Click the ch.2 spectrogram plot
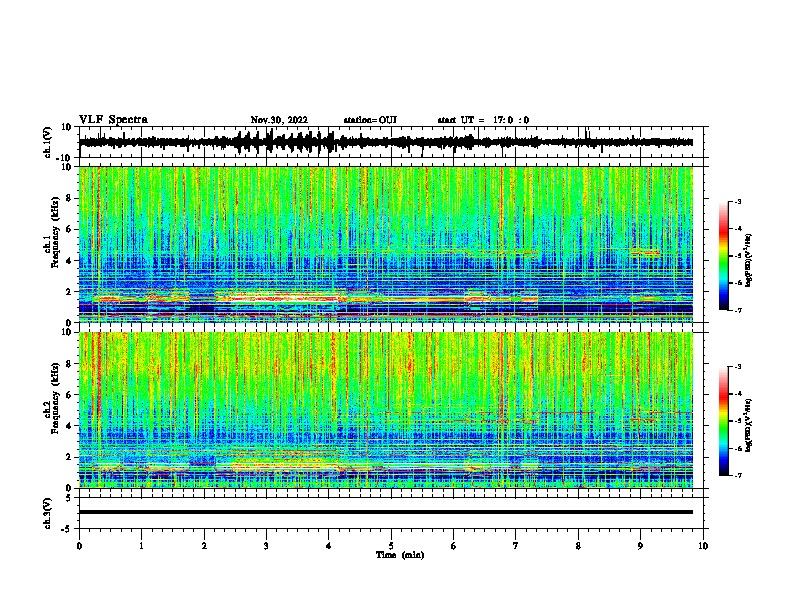The image size is (792, 612). tap(386, 410)
